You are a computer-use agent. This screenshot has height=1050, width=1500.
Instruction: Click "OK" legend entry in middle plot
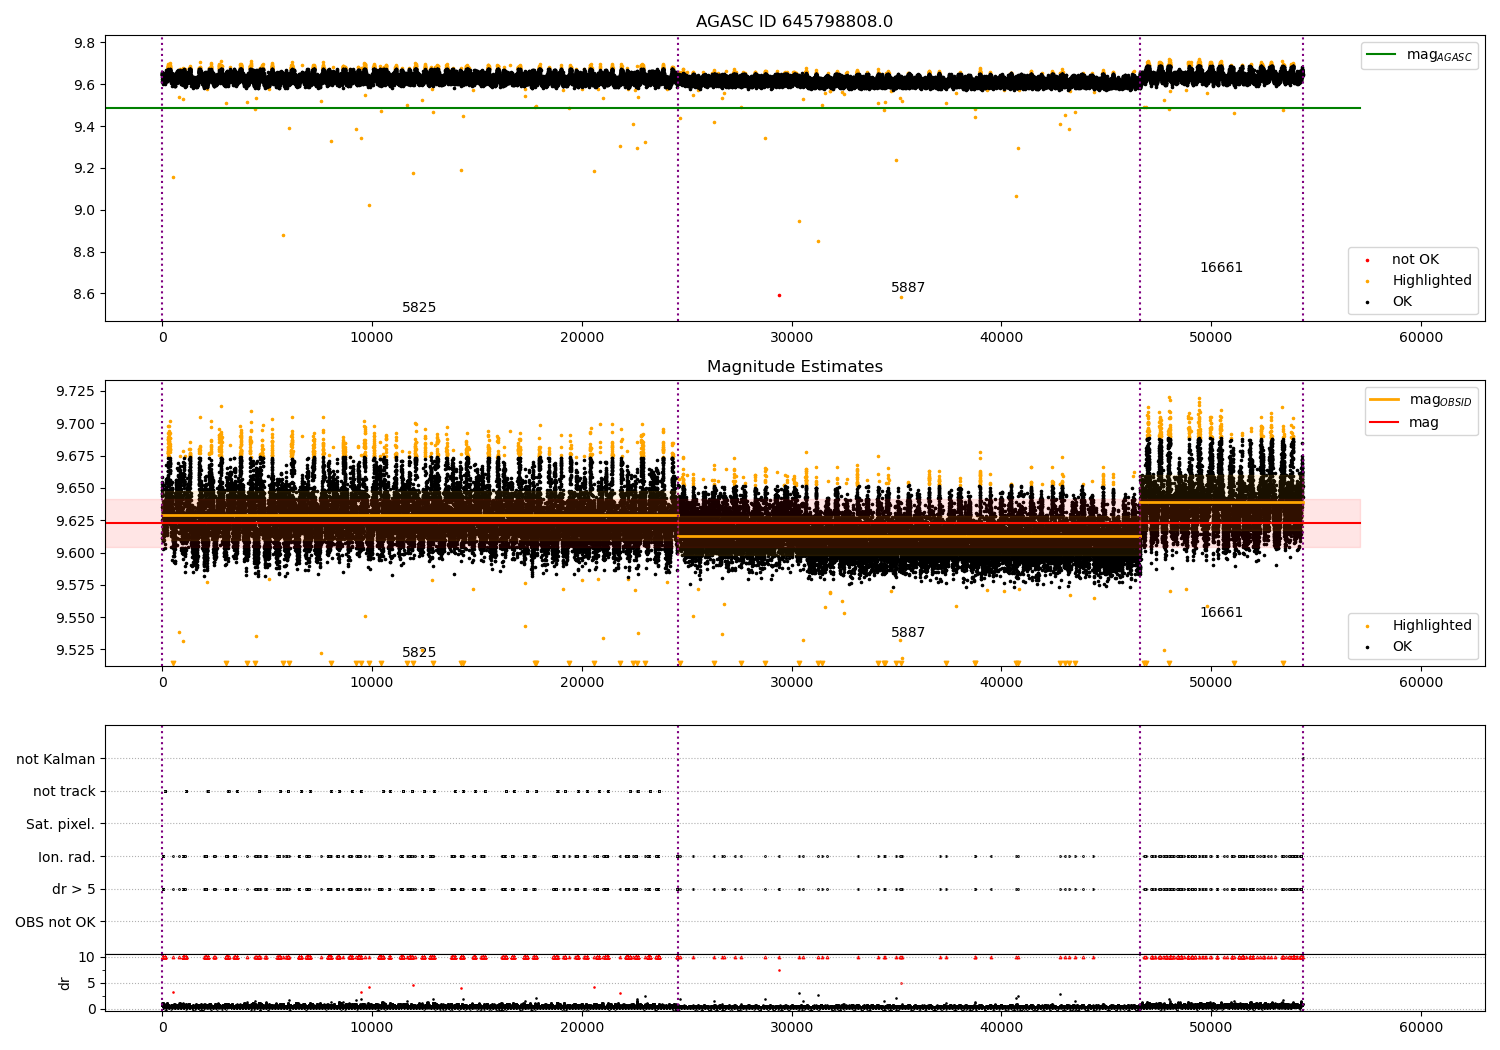pos(1402,647)
